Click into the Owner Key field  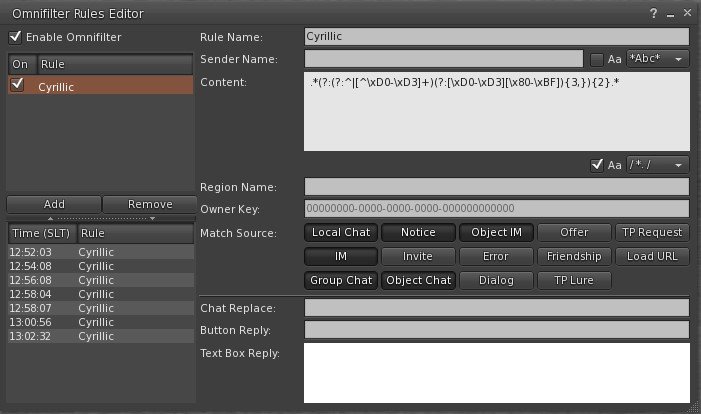click(497, 208)
